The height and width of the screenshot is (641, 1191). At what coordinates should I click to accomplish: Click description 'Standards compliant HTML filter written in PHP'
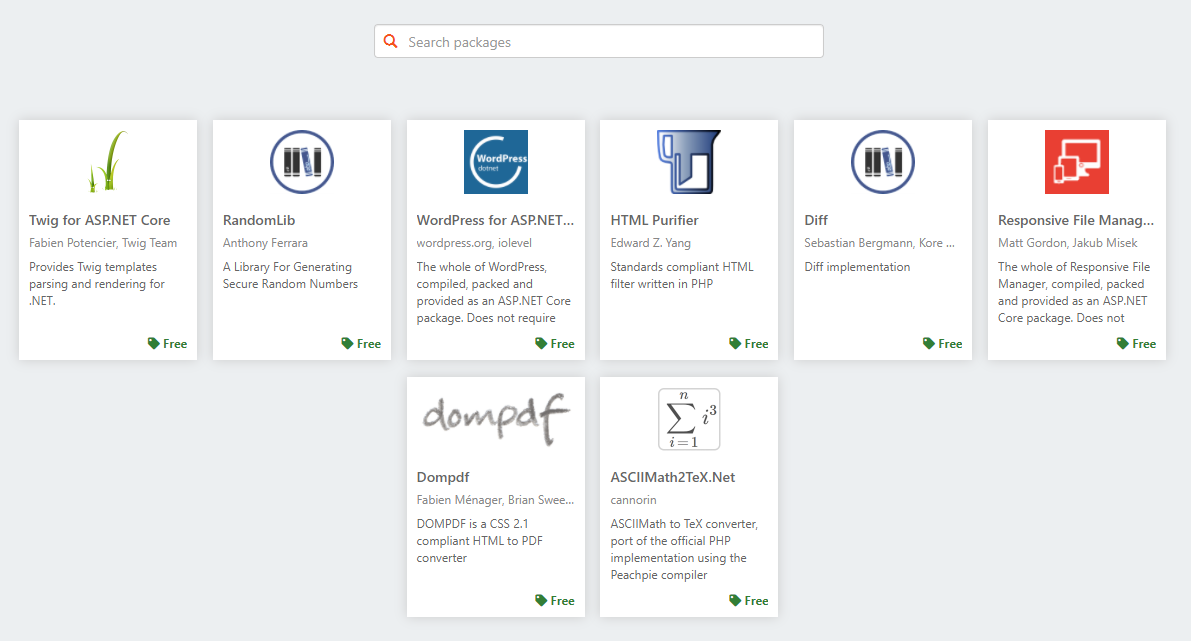tap(682, 275)
